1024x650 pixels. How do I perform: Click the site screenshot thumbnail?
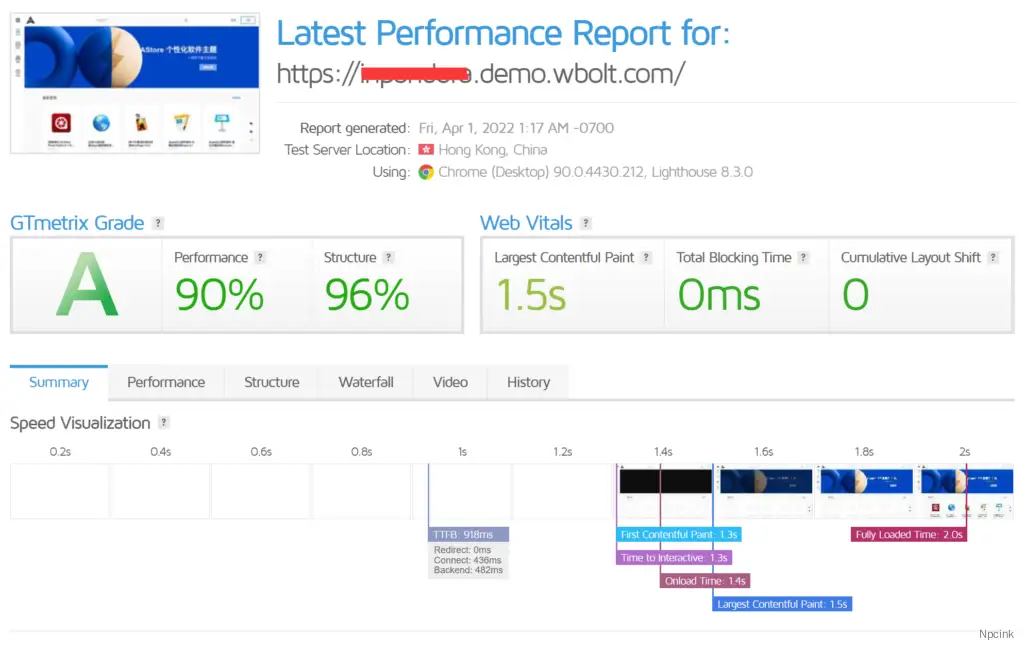click(135, 83)
